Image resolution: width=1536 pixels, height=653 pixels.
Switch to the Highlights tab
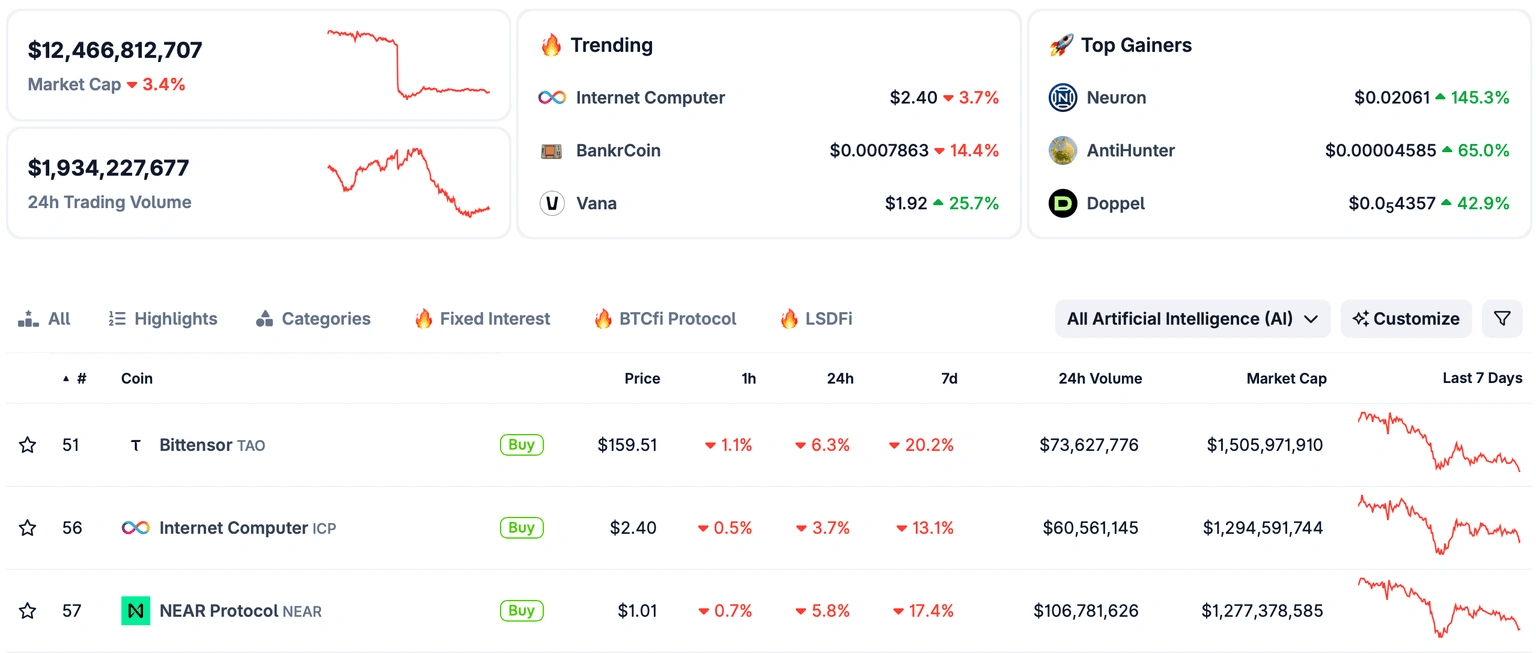coord(163,319)
